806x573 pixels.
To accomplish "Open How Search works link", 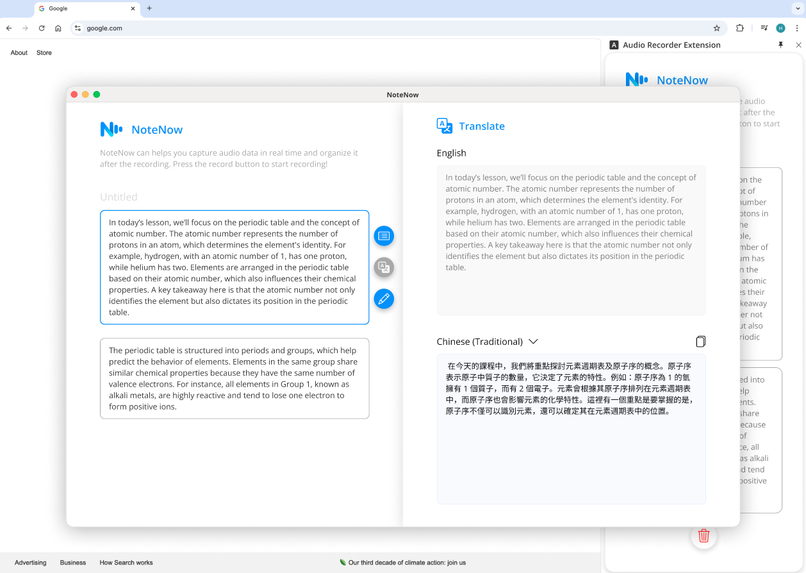I will 126,563.
